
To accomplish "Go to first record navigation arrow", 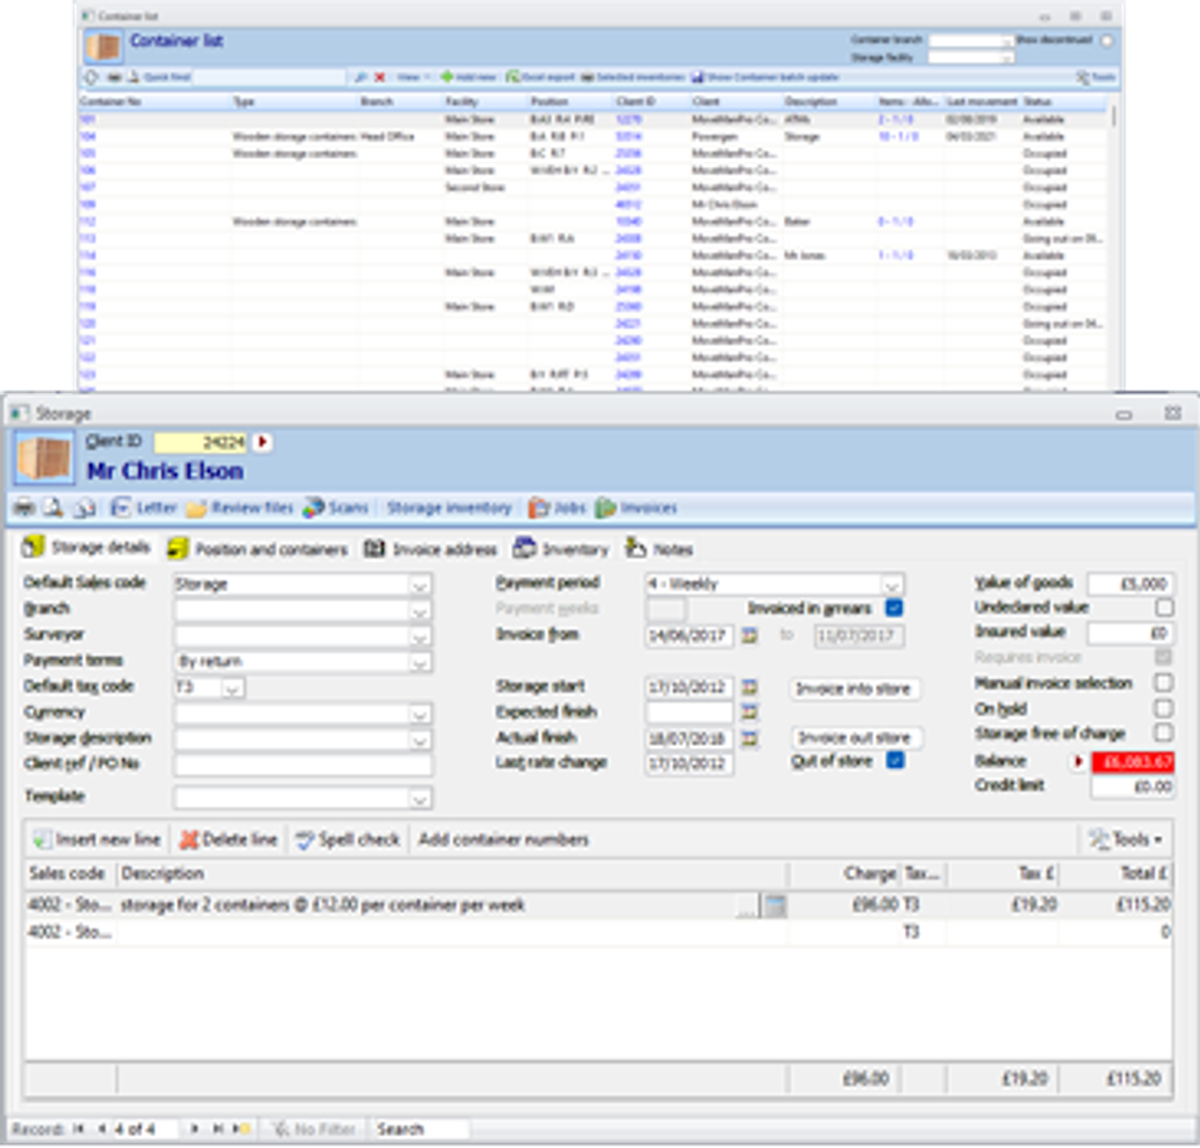I will pyautogui.click(x=79, y=1129).
